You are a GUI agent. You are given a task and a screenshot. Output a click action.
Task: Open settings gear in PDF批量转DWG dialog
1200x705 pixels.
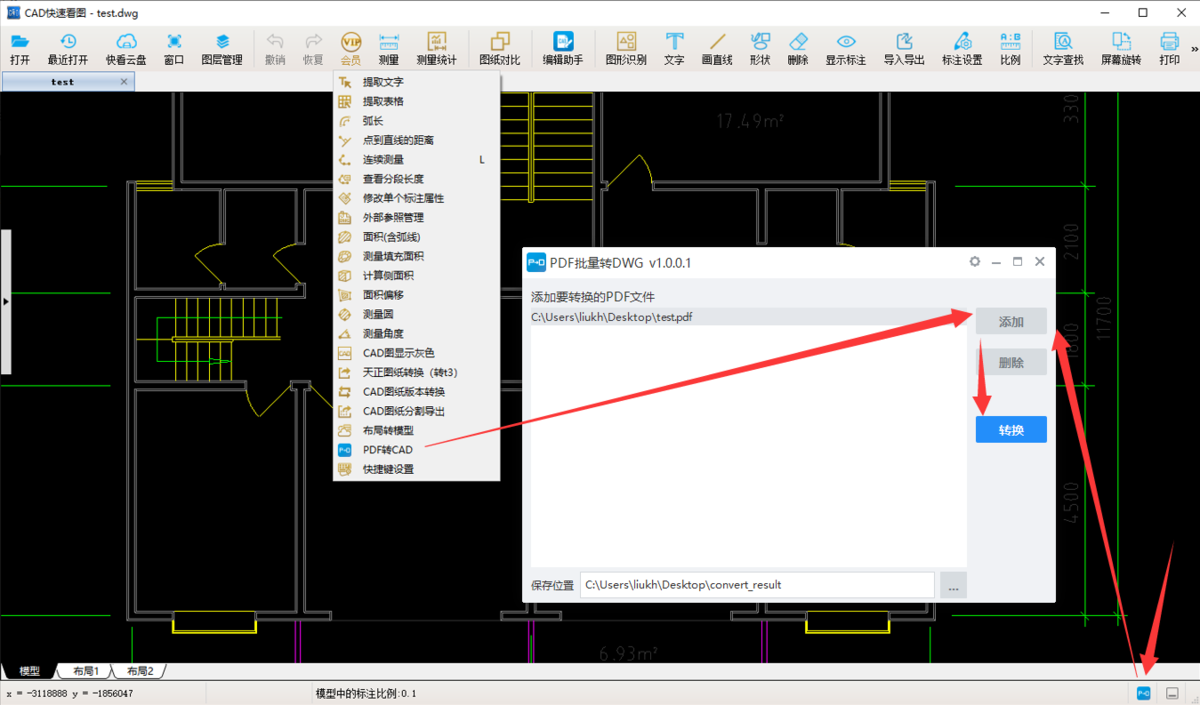(975, 262)
